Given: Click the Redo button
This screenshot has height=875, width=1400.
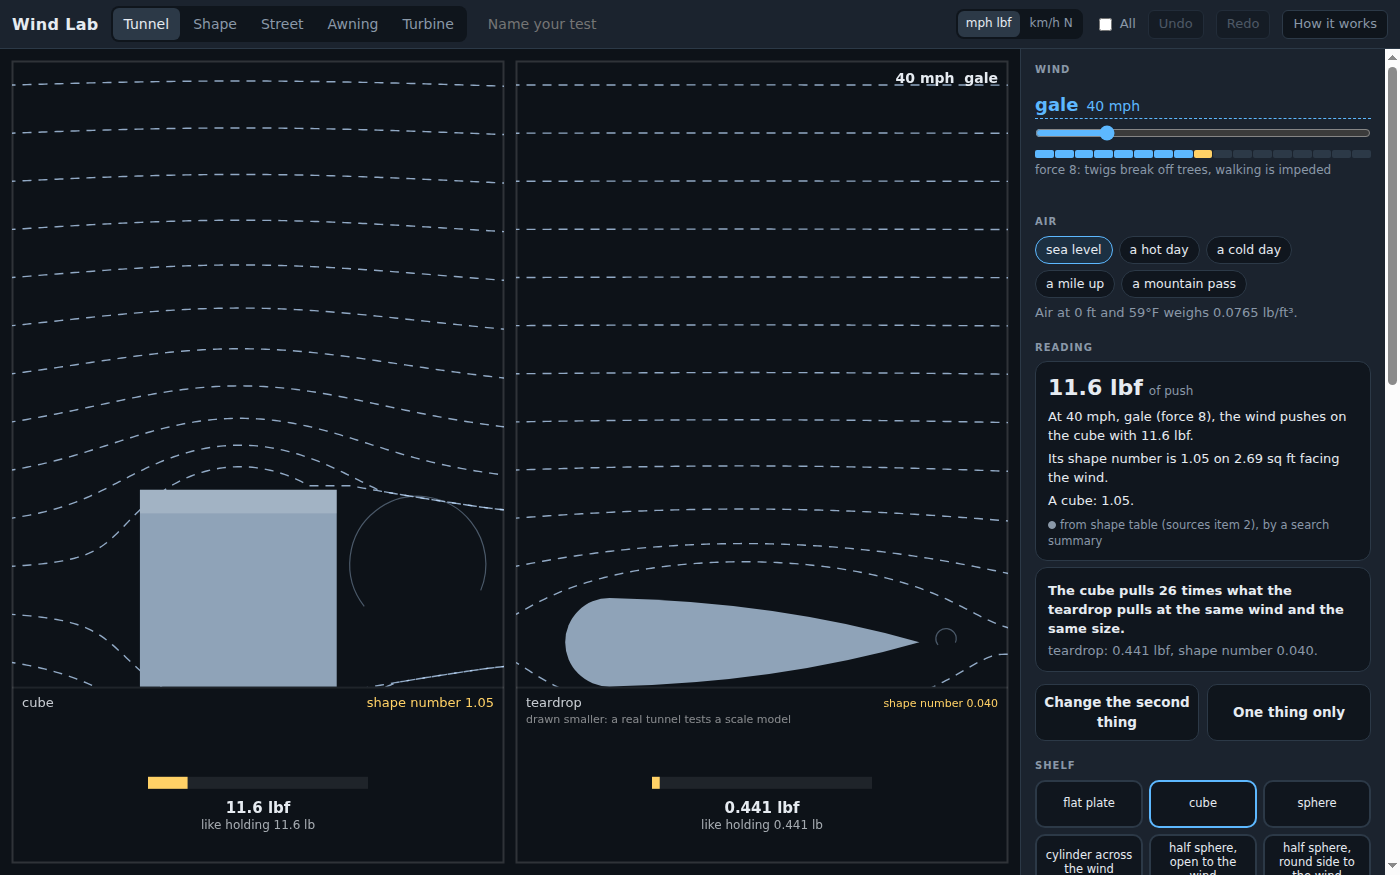Looking at the screenshot, I should coord(1243,24).
